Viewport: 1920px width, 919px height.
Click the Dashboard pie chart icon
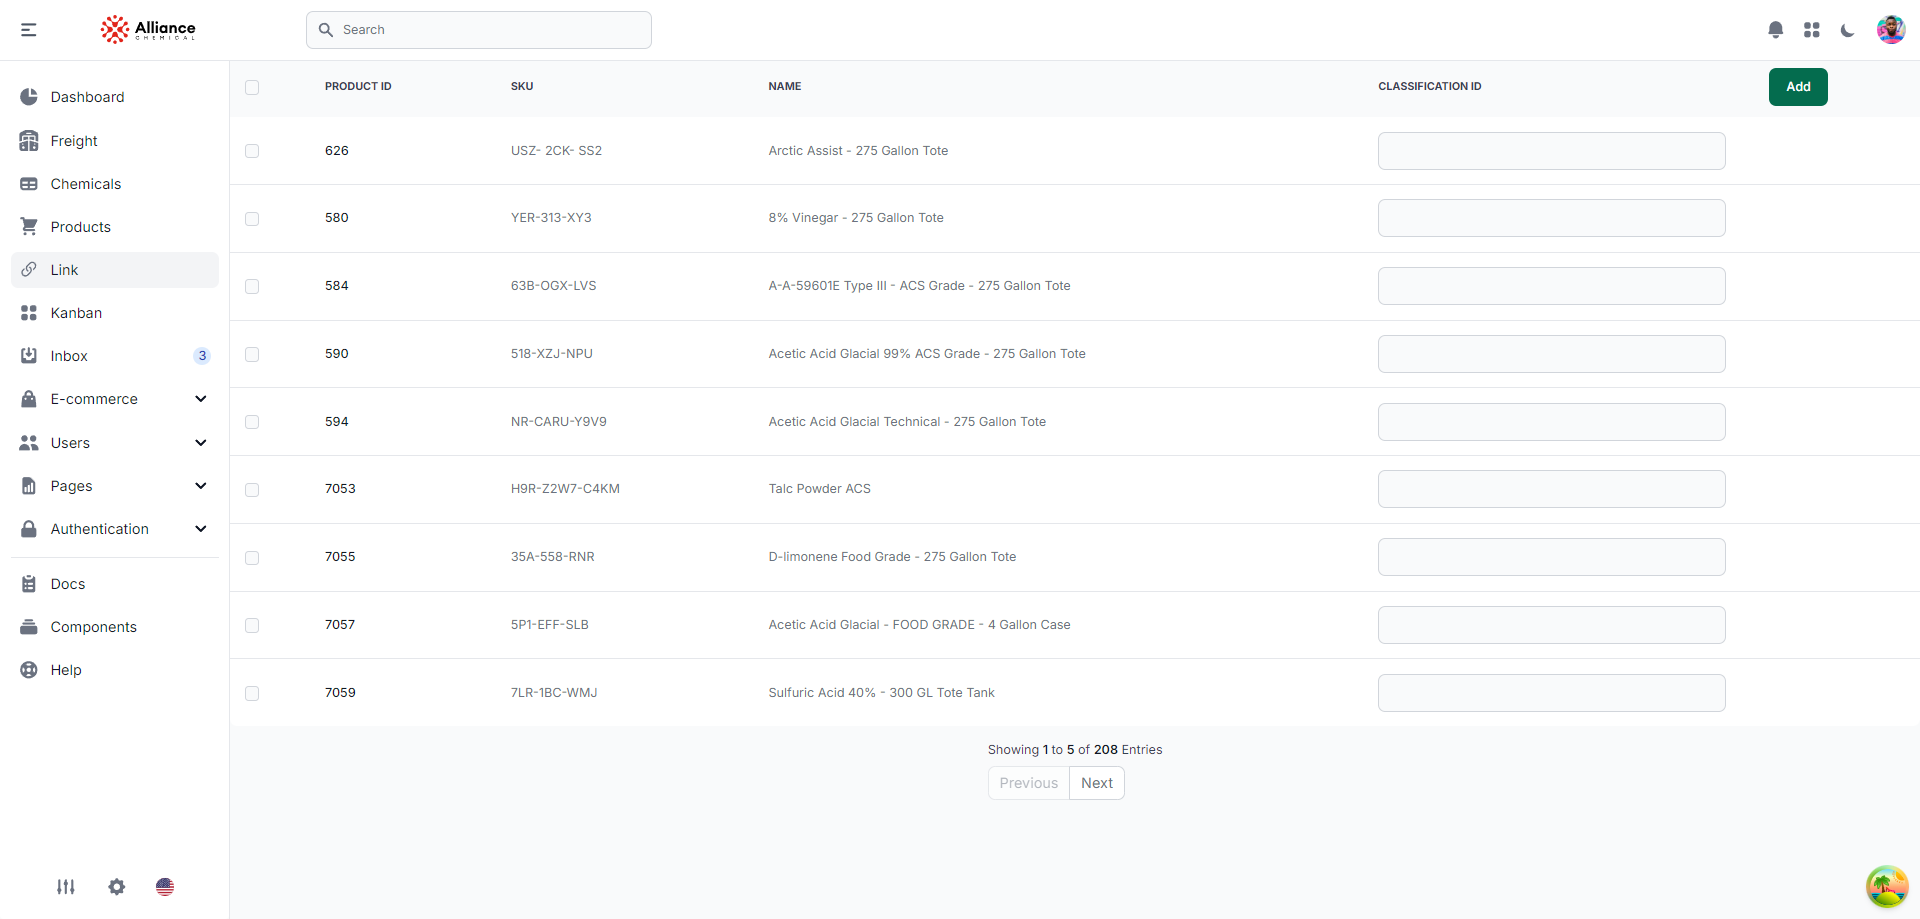[29, 97]
